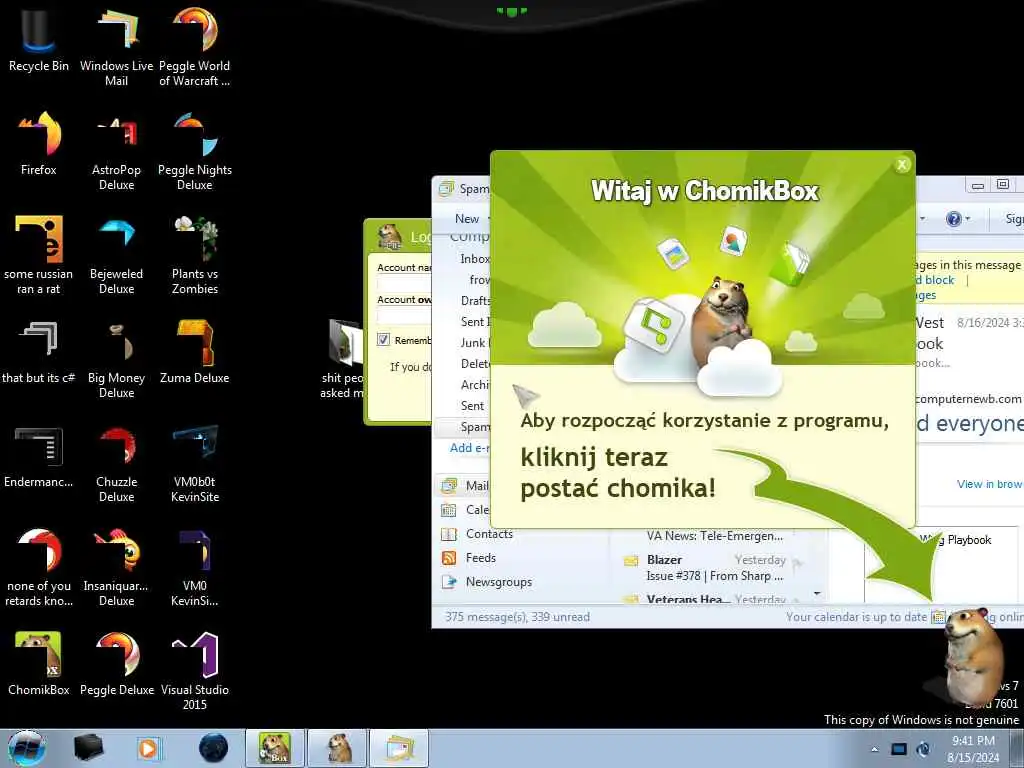This screenshot has height=768, width=1024.
Task: Open Peggle Deluxe desktop icon
Action: click(x=116, y=662)
